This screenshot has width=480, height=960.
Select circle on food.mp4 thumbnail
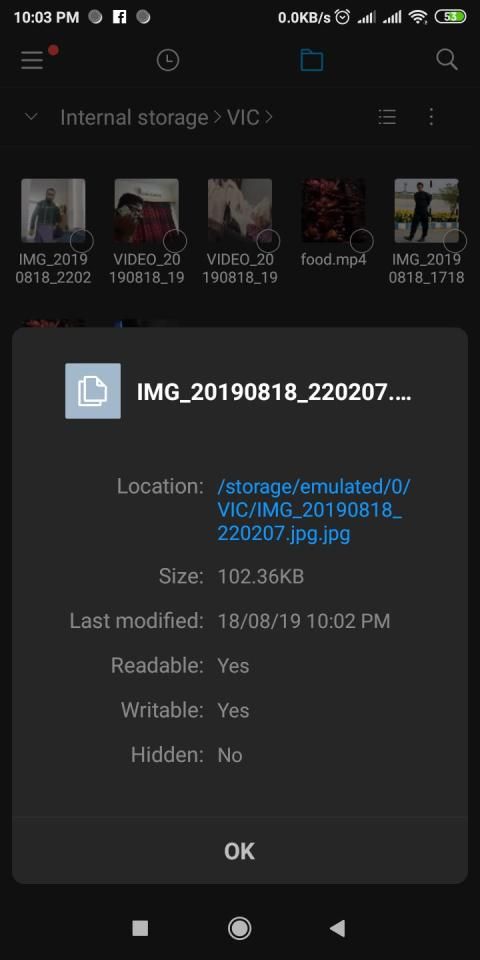tap(362, 241)
